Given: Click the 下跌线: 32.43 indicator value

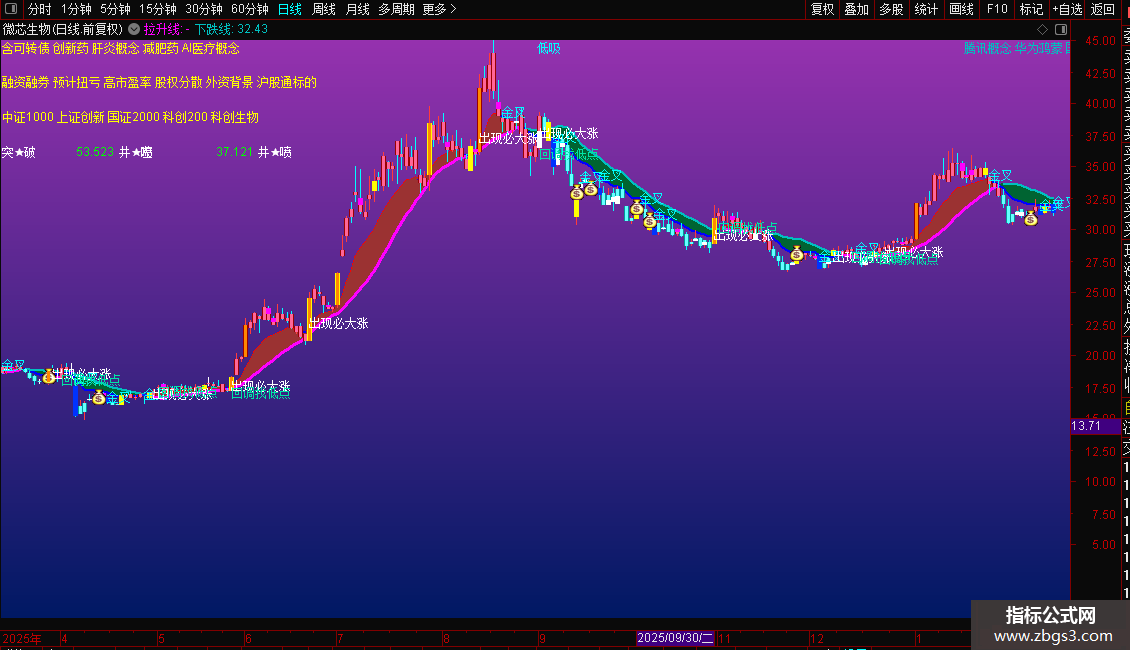Looking at the screenshot, I should pos(231,30).
